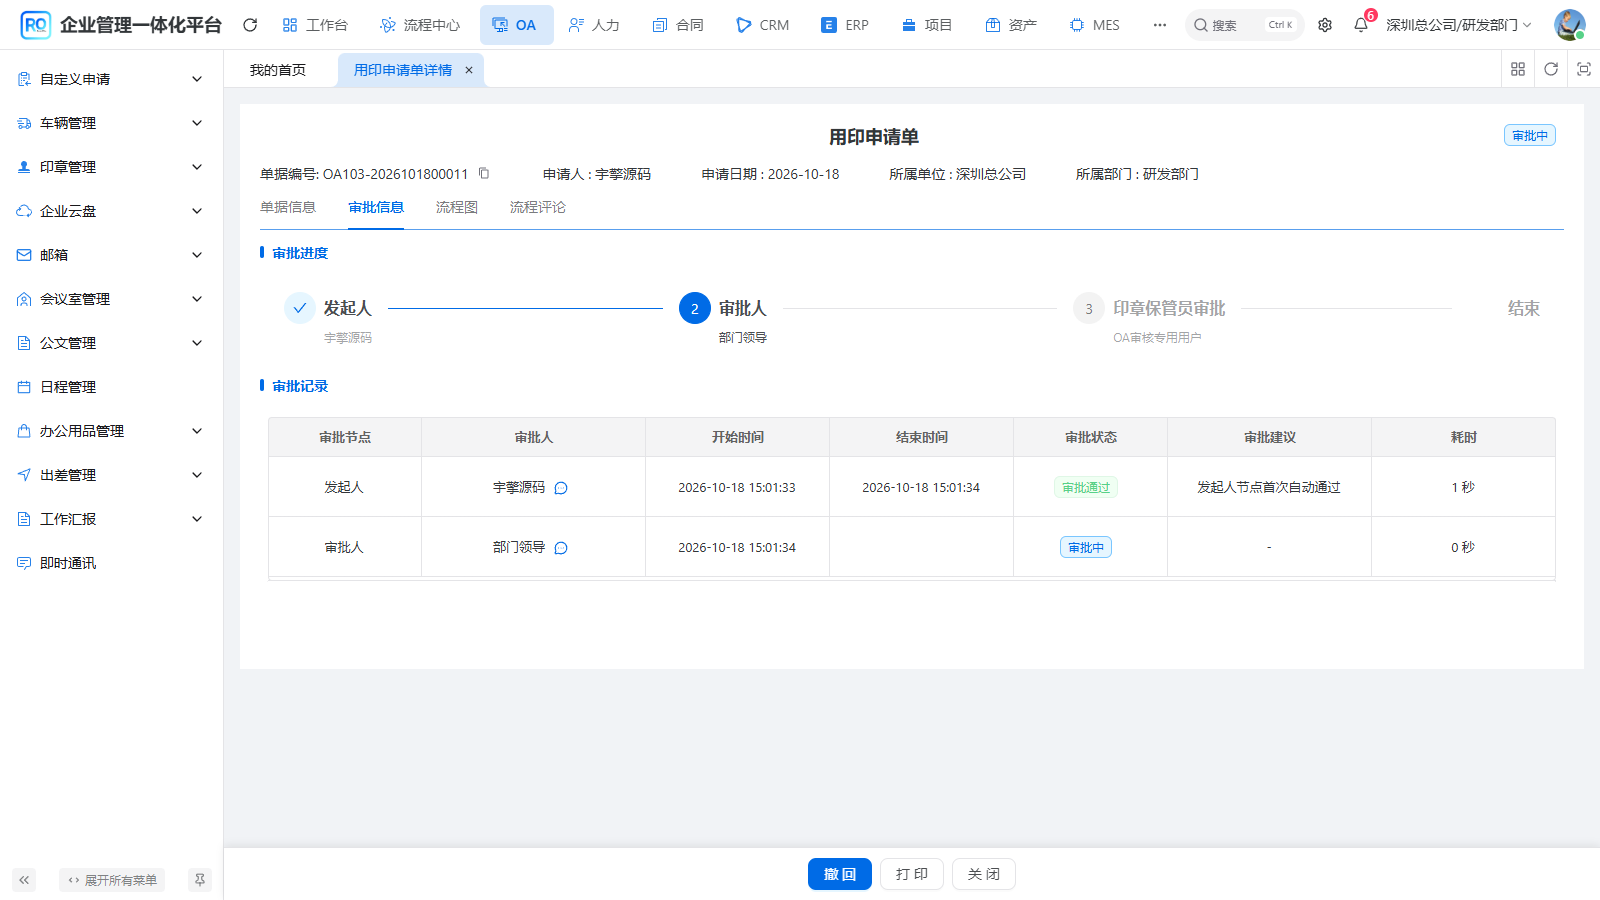The width and height of the screenshot is (1600, 900).
Task: Expand the 企业云盘 menu
Action: [x=111, y=211]
